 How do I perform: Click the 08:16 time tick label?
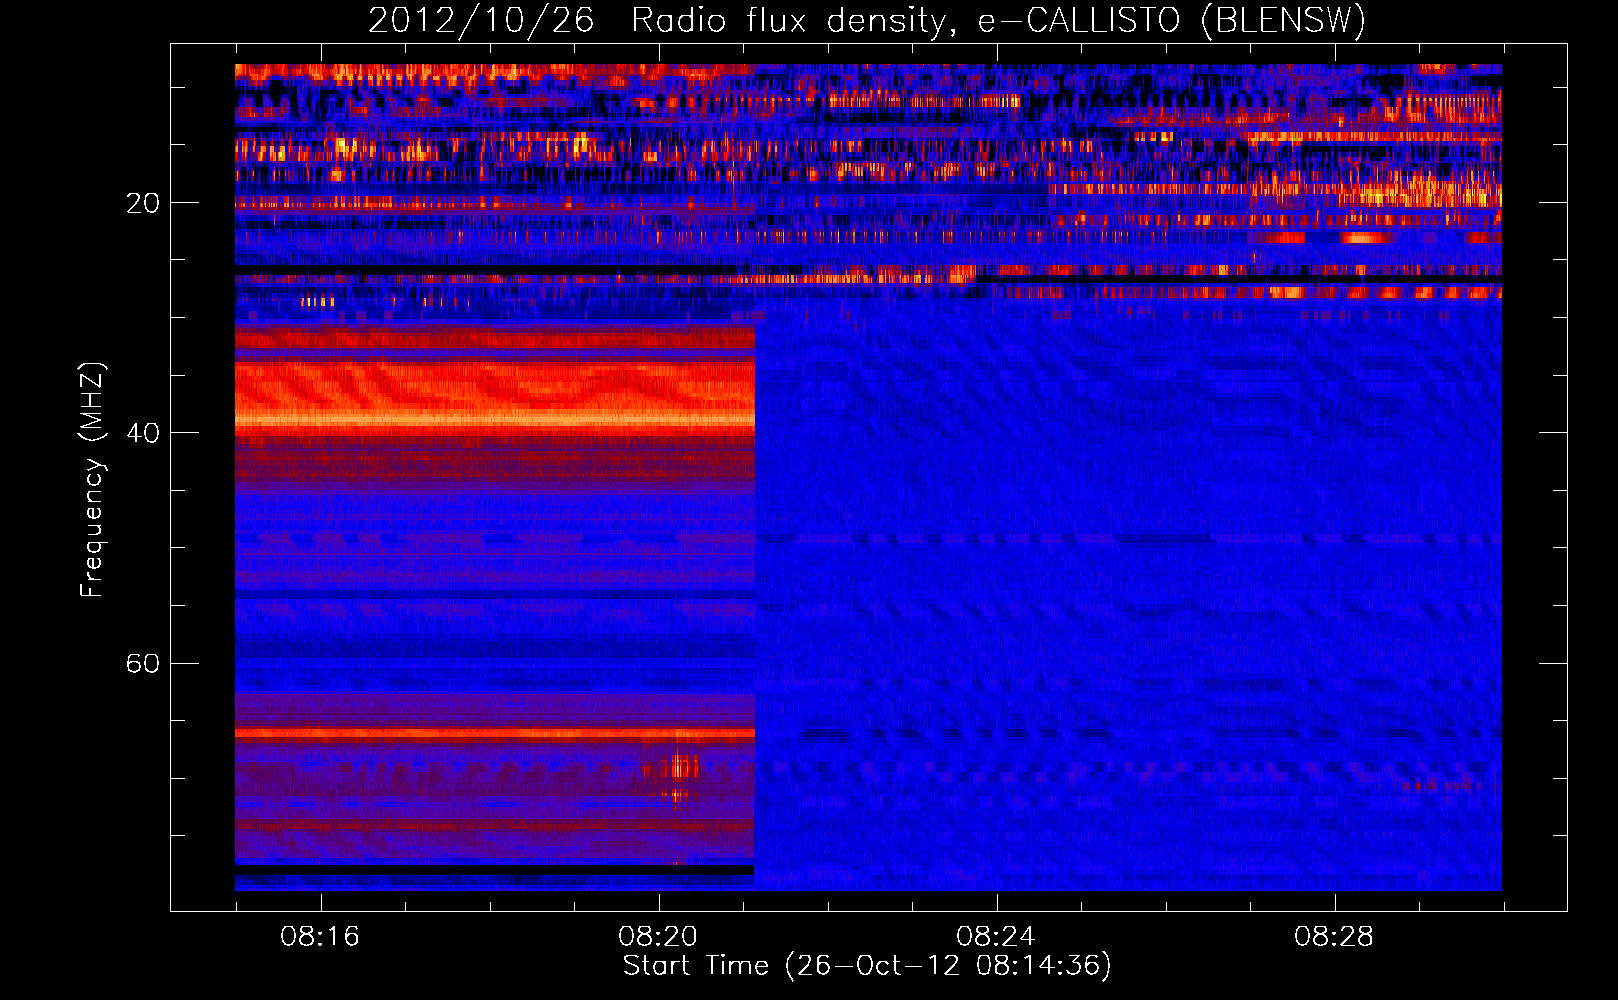320,937
